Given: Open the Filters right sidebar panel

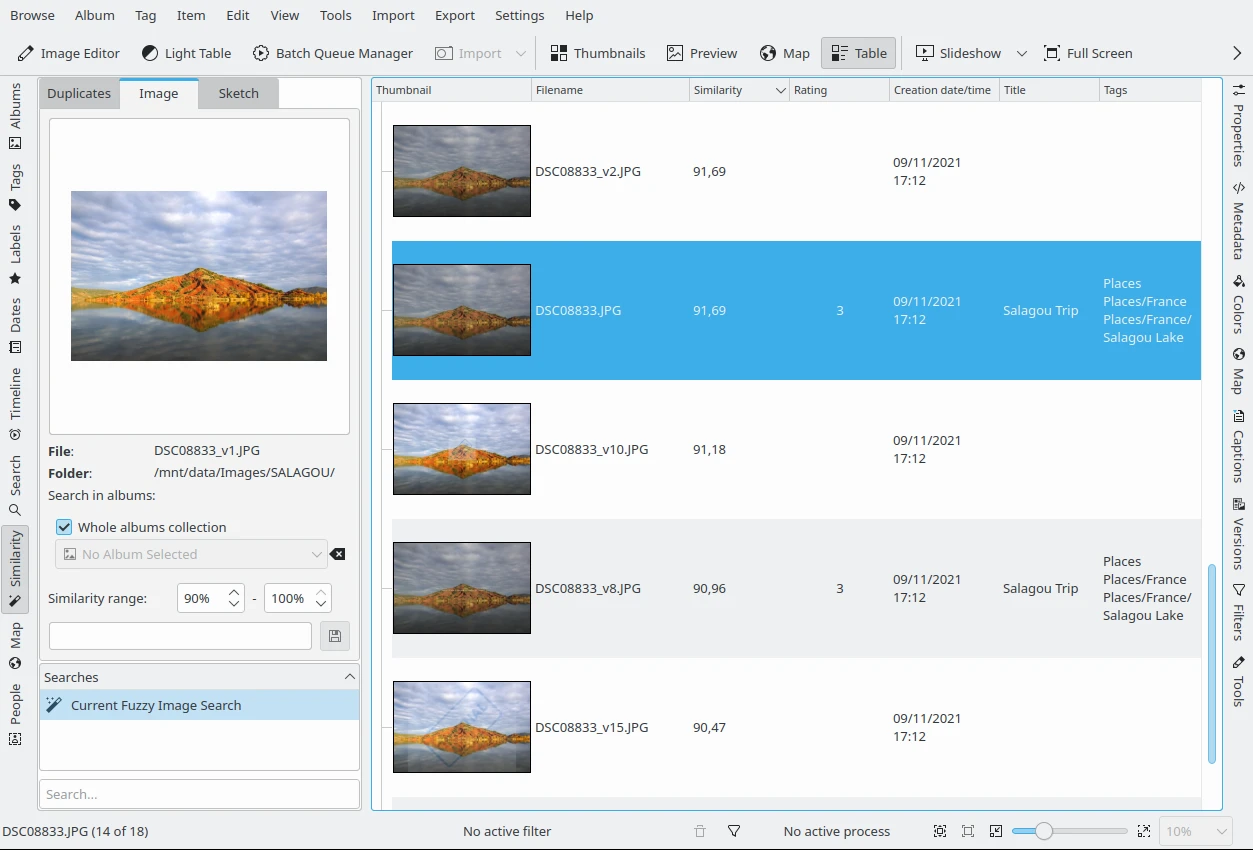Looking at the screenshot, I should point(1238,612).
